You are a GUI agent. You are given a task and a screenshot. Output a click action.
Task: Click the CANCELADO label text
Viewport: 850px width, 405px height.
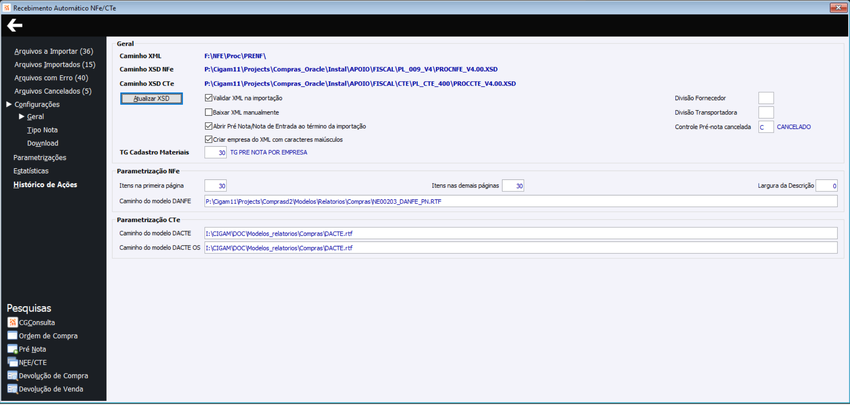click(x=794, y=126)
